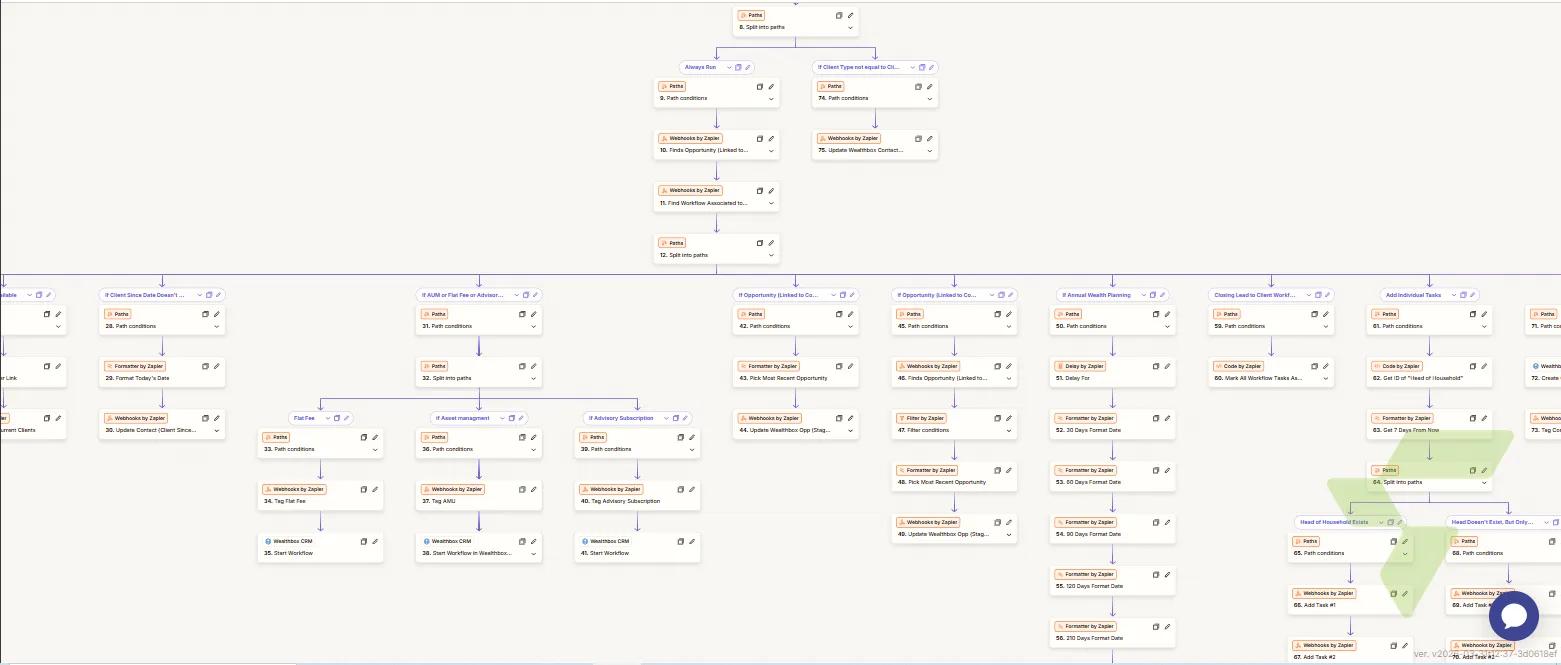The height and width of the screenshot is (665, 1561).
Task: Open Closing Lead to Client Workflow path dropdown
Action: point(1308,295)
